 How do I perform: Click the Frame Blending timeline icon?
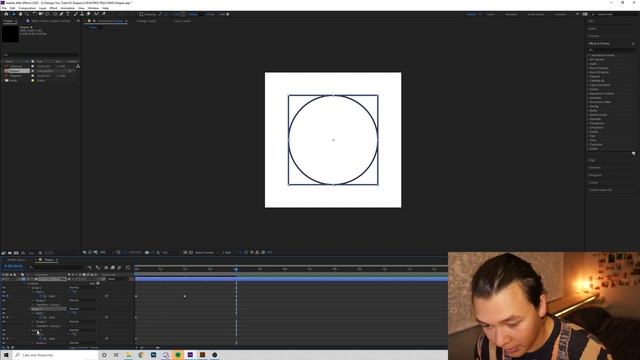[113, 267]
